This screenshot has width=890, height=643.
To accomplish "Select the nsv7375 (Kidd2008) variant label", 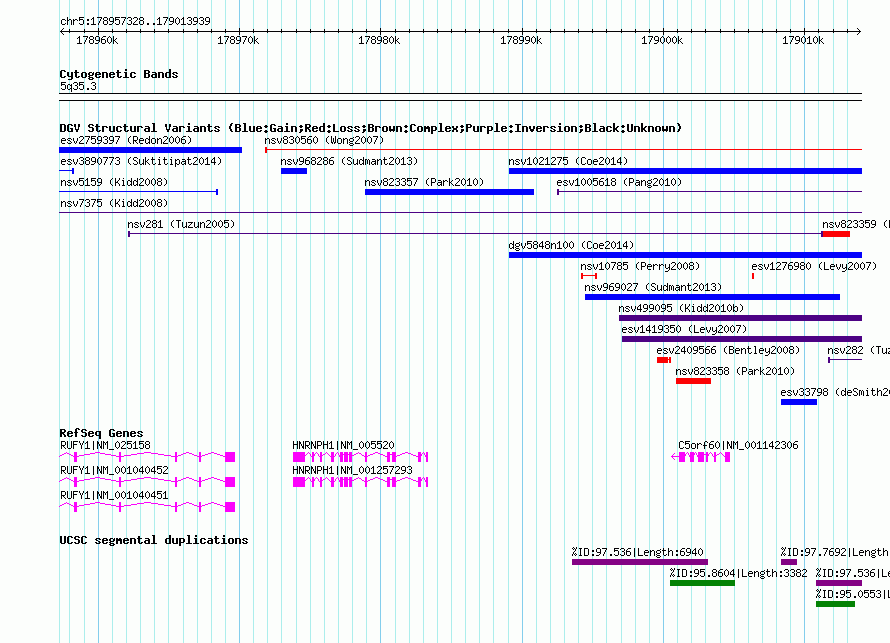I will coord(114,203).
